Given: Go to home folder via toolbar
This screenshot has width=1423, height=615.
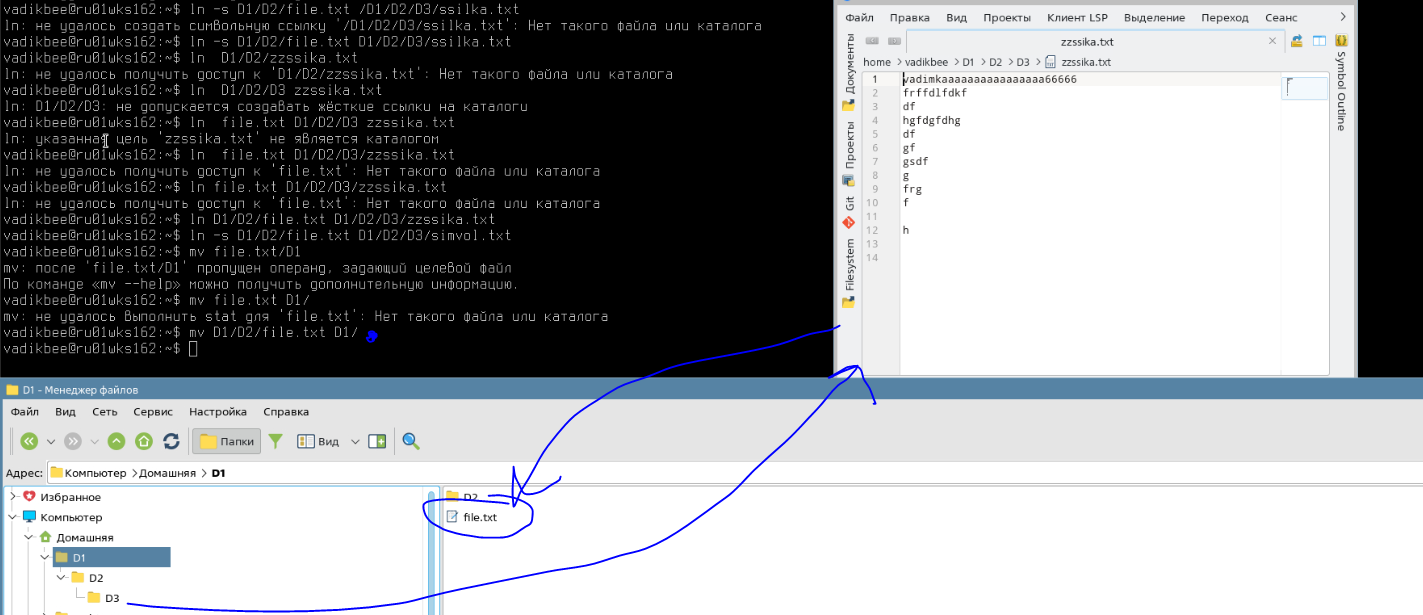Looking at the screenshot, I should [143, 441].
